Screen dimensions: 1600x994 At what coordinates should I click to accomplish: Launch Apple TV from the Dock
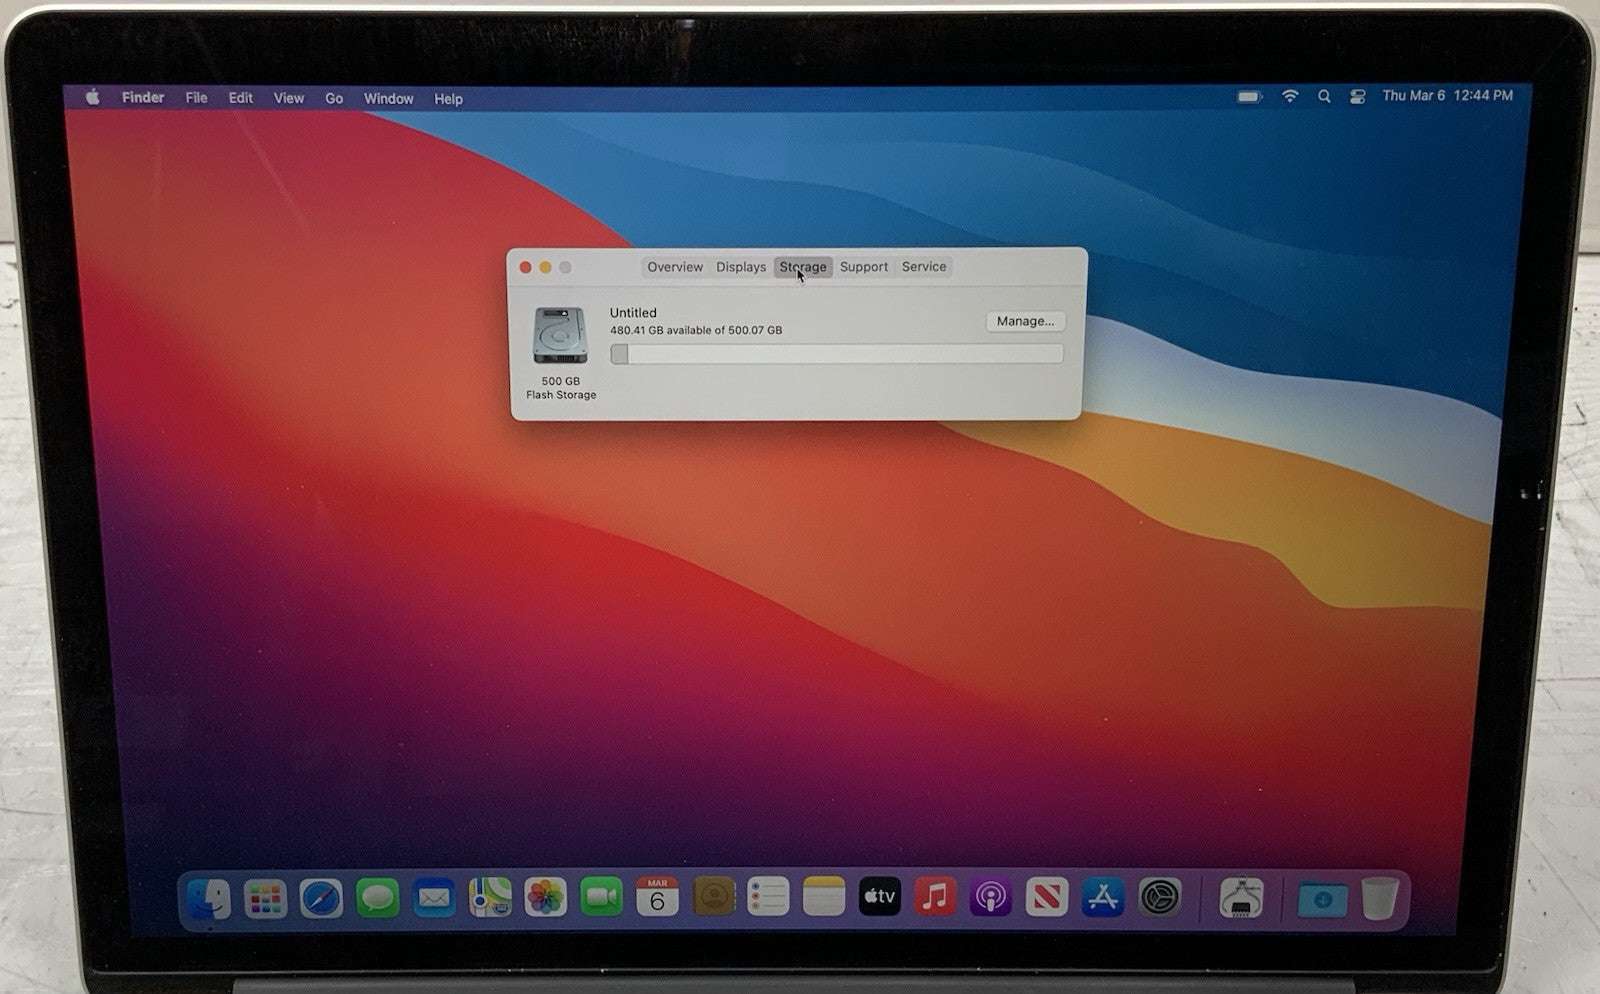[880, 897]
